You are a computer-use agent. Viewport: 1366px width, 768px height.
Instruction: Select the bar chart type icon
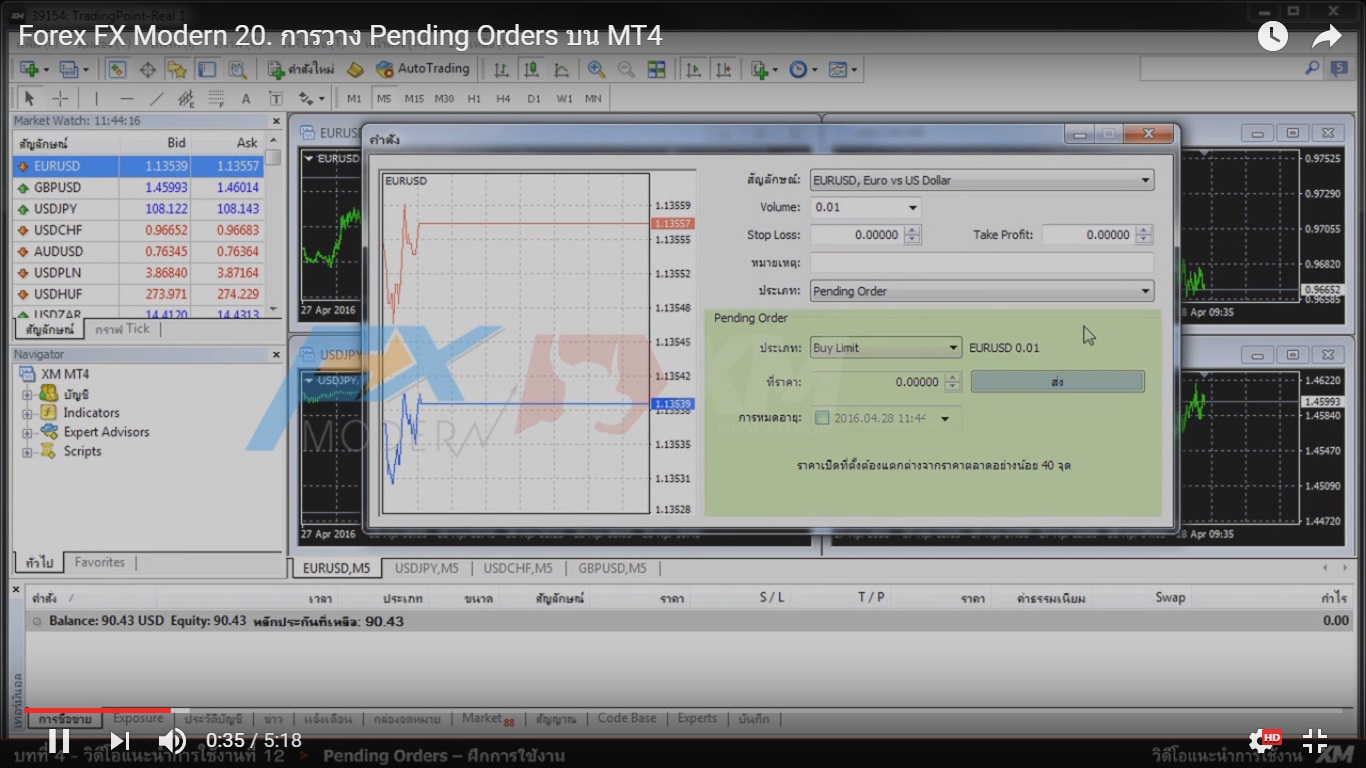pyautogui.click(x=501, y=69)
